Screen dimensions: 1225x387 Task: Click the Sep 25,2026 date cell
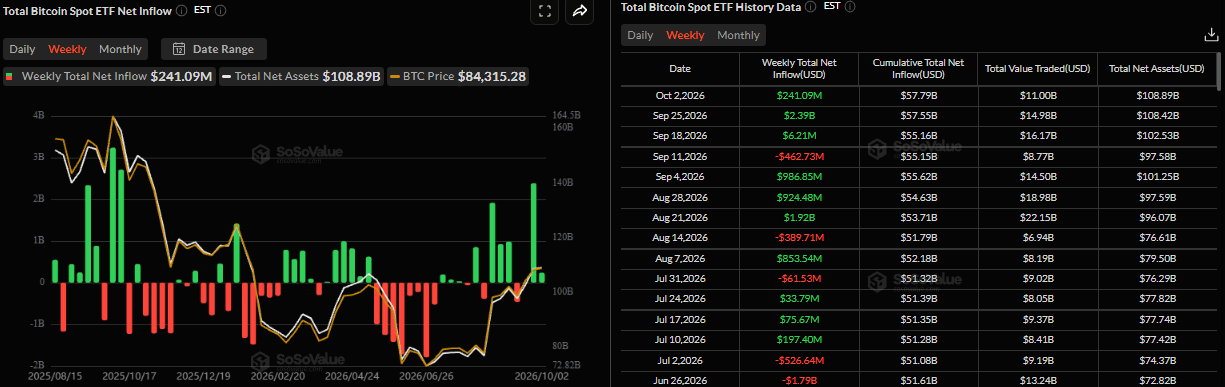(x=680, y=116)
